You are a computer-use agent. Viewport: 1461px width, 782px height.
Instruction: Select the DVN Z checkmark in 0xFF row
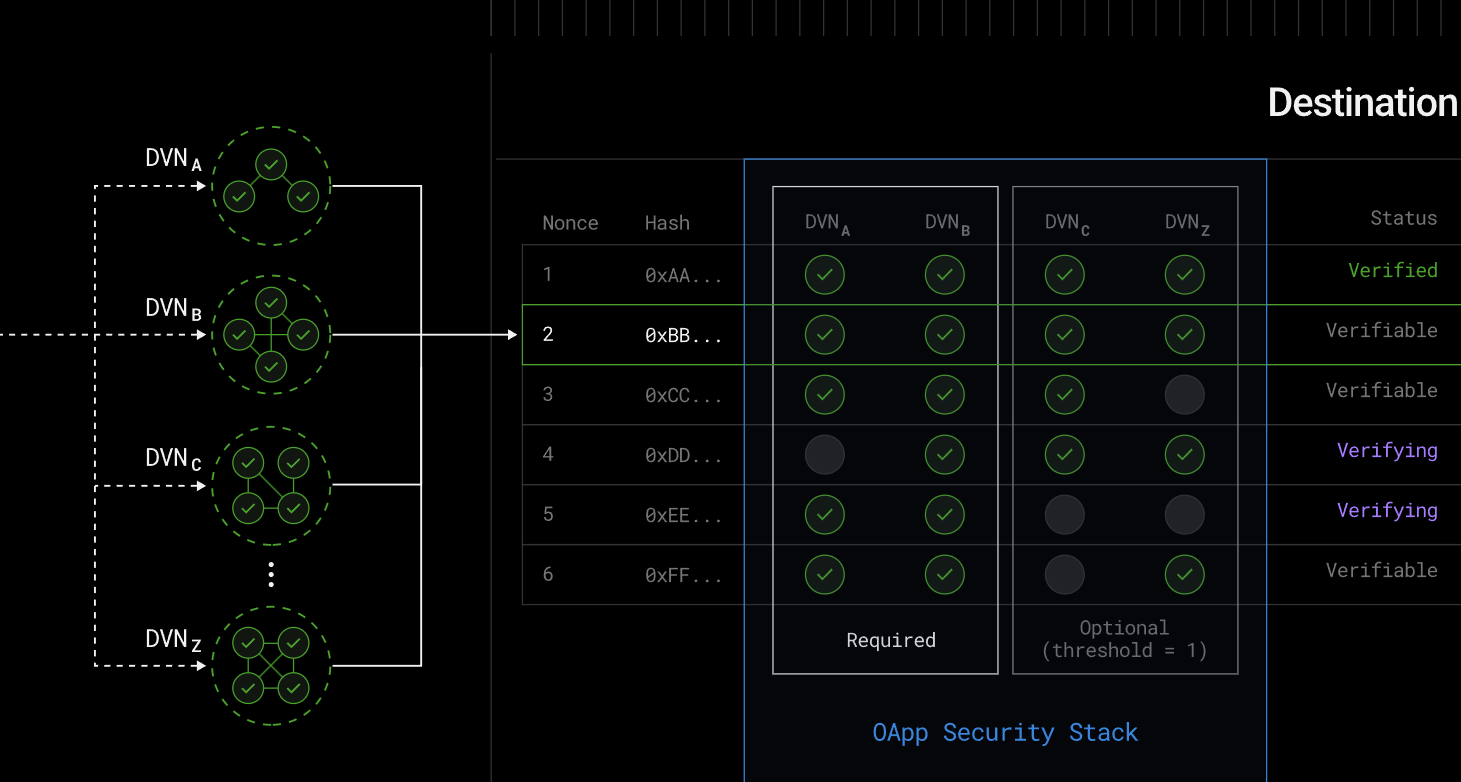pos(1185,575)
